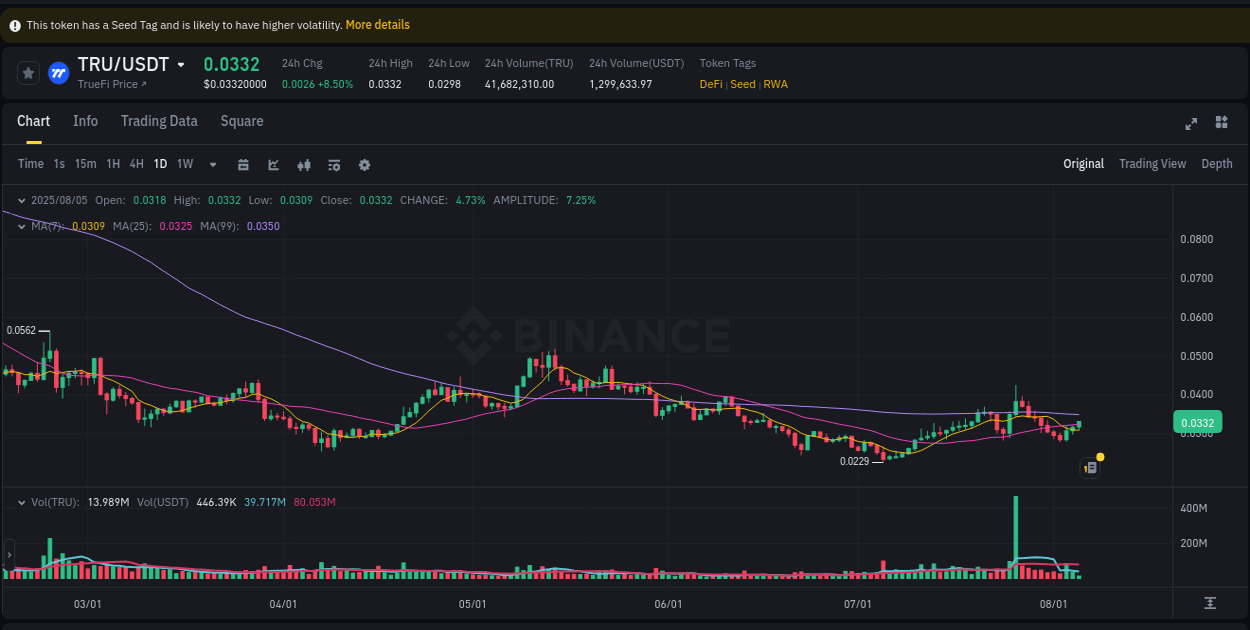Click the DeFi token tag
1250x630 pixels.
tap(710, 84)
